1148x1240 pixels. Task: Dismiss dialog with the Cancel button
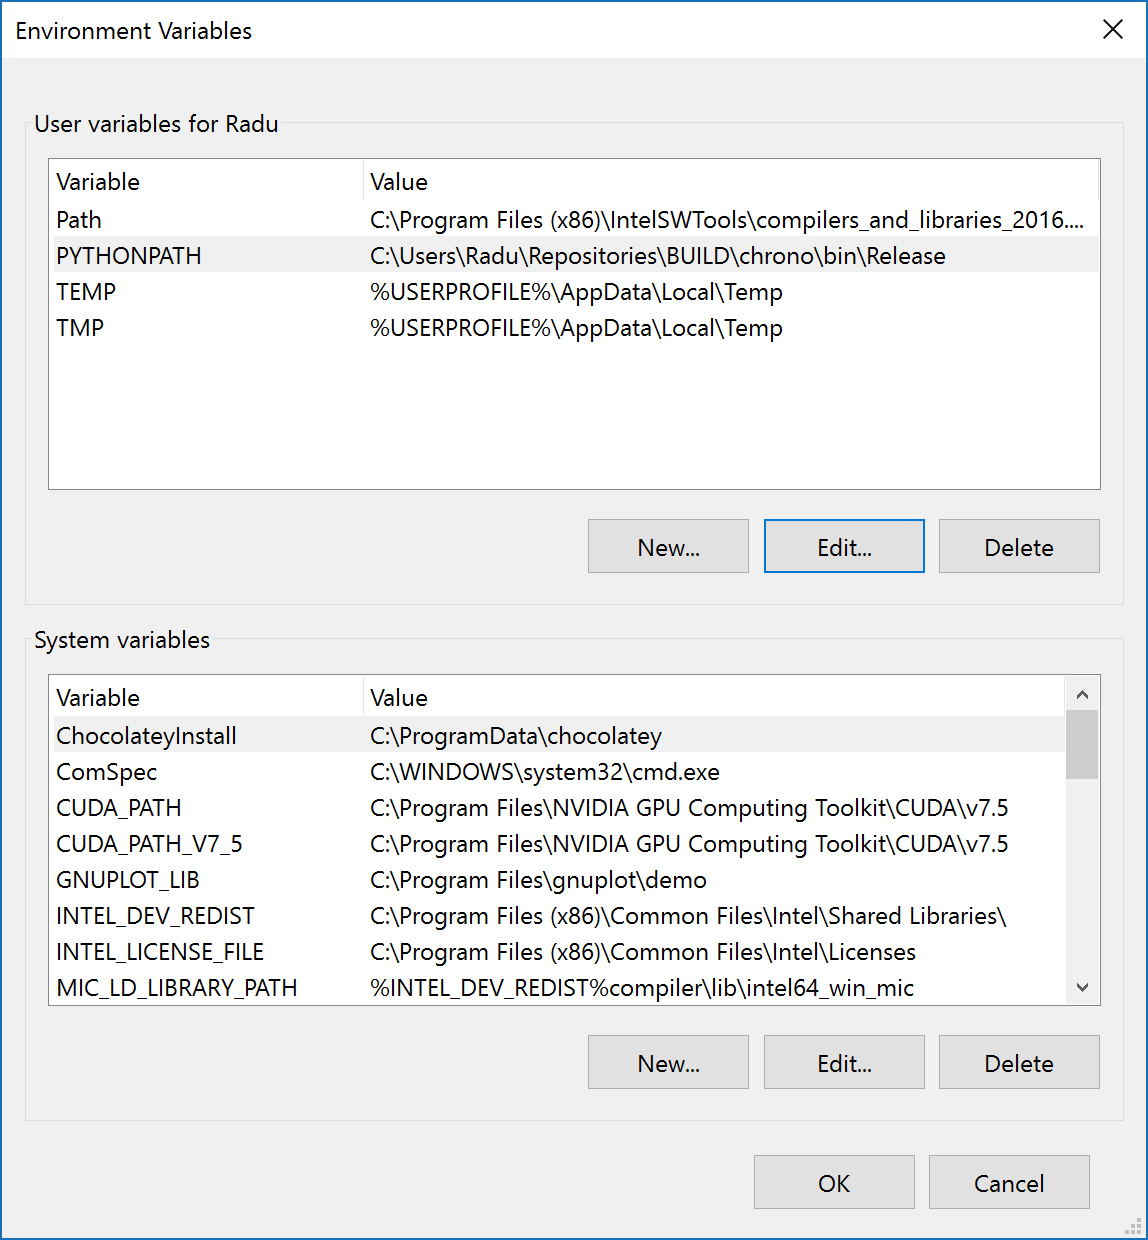(1009, 1182)
